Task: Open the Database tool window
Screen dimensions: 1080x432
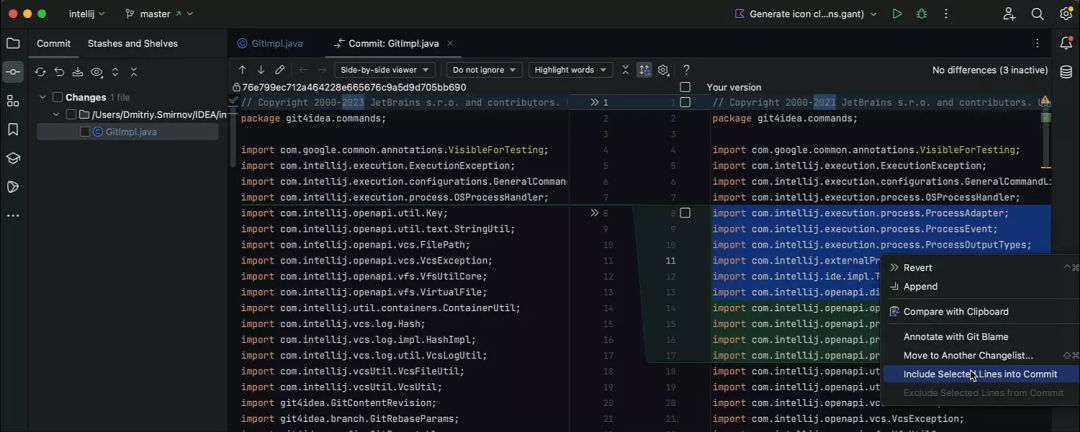Action: click(x=1066, y=72)
